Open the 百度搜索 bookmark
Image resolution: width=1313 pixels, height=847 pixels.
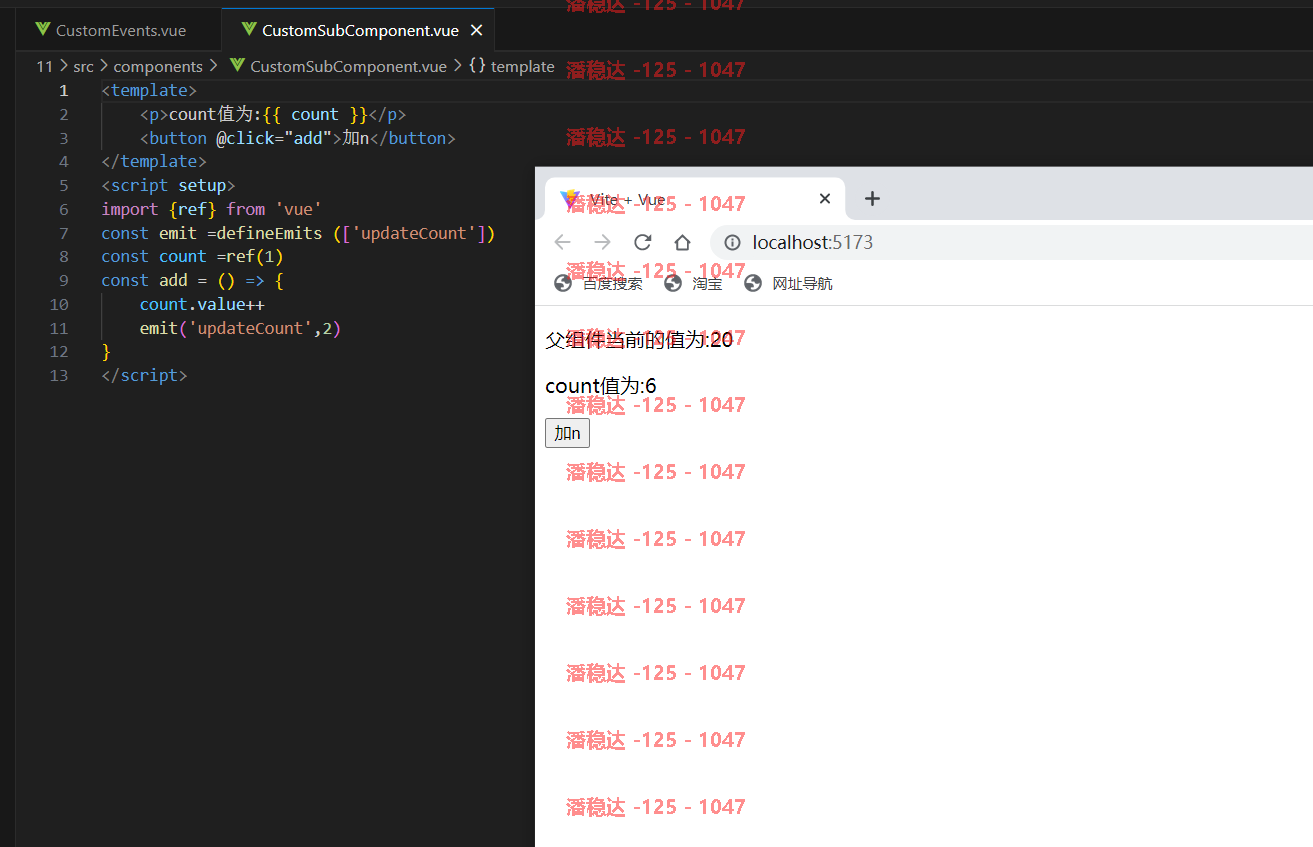tap(598, 283)
